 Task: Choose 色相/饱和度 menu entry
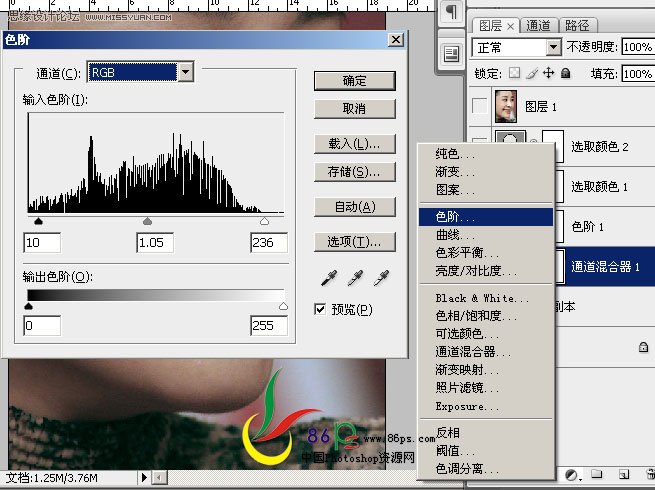tap(486, 315)
